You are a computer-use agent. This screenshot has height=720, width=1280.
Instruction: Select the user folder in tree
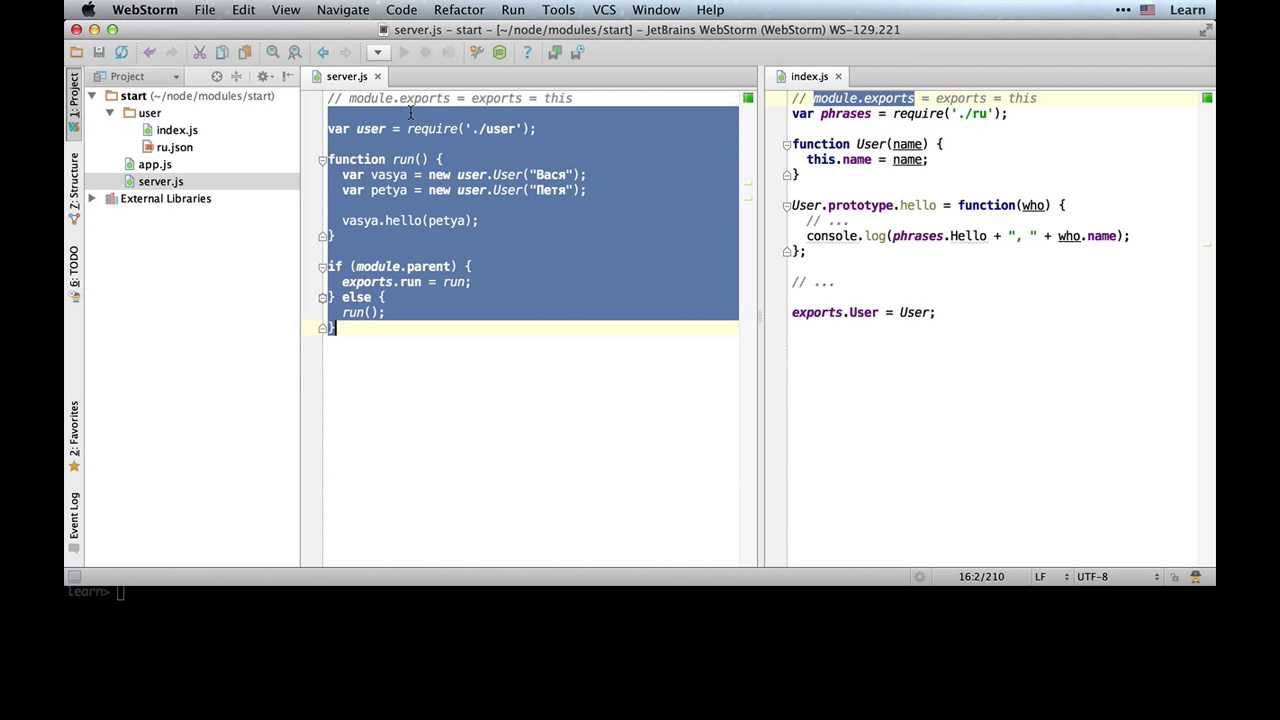point(149,113)
